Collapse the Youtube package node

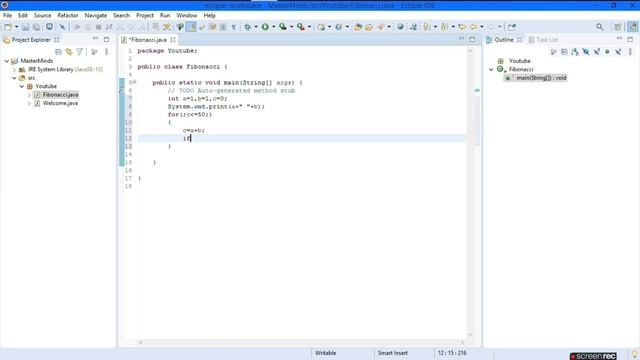[x=22, y=87]
